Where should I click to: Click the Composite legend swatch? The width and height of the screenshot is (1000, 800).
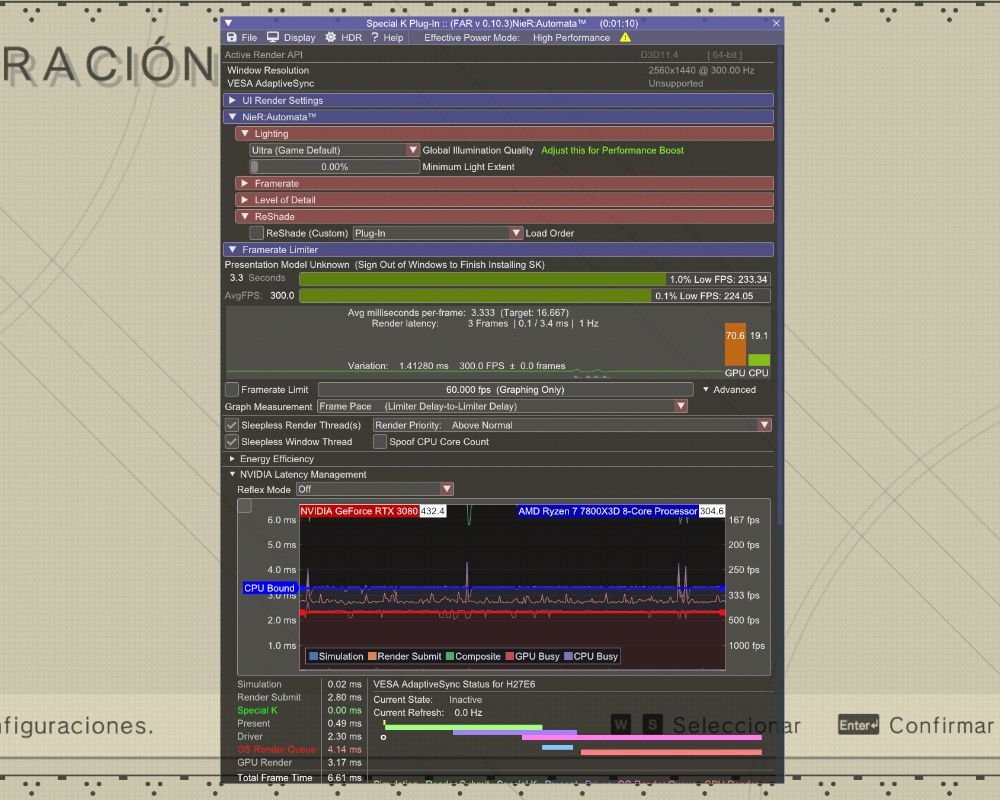(450, 656)
